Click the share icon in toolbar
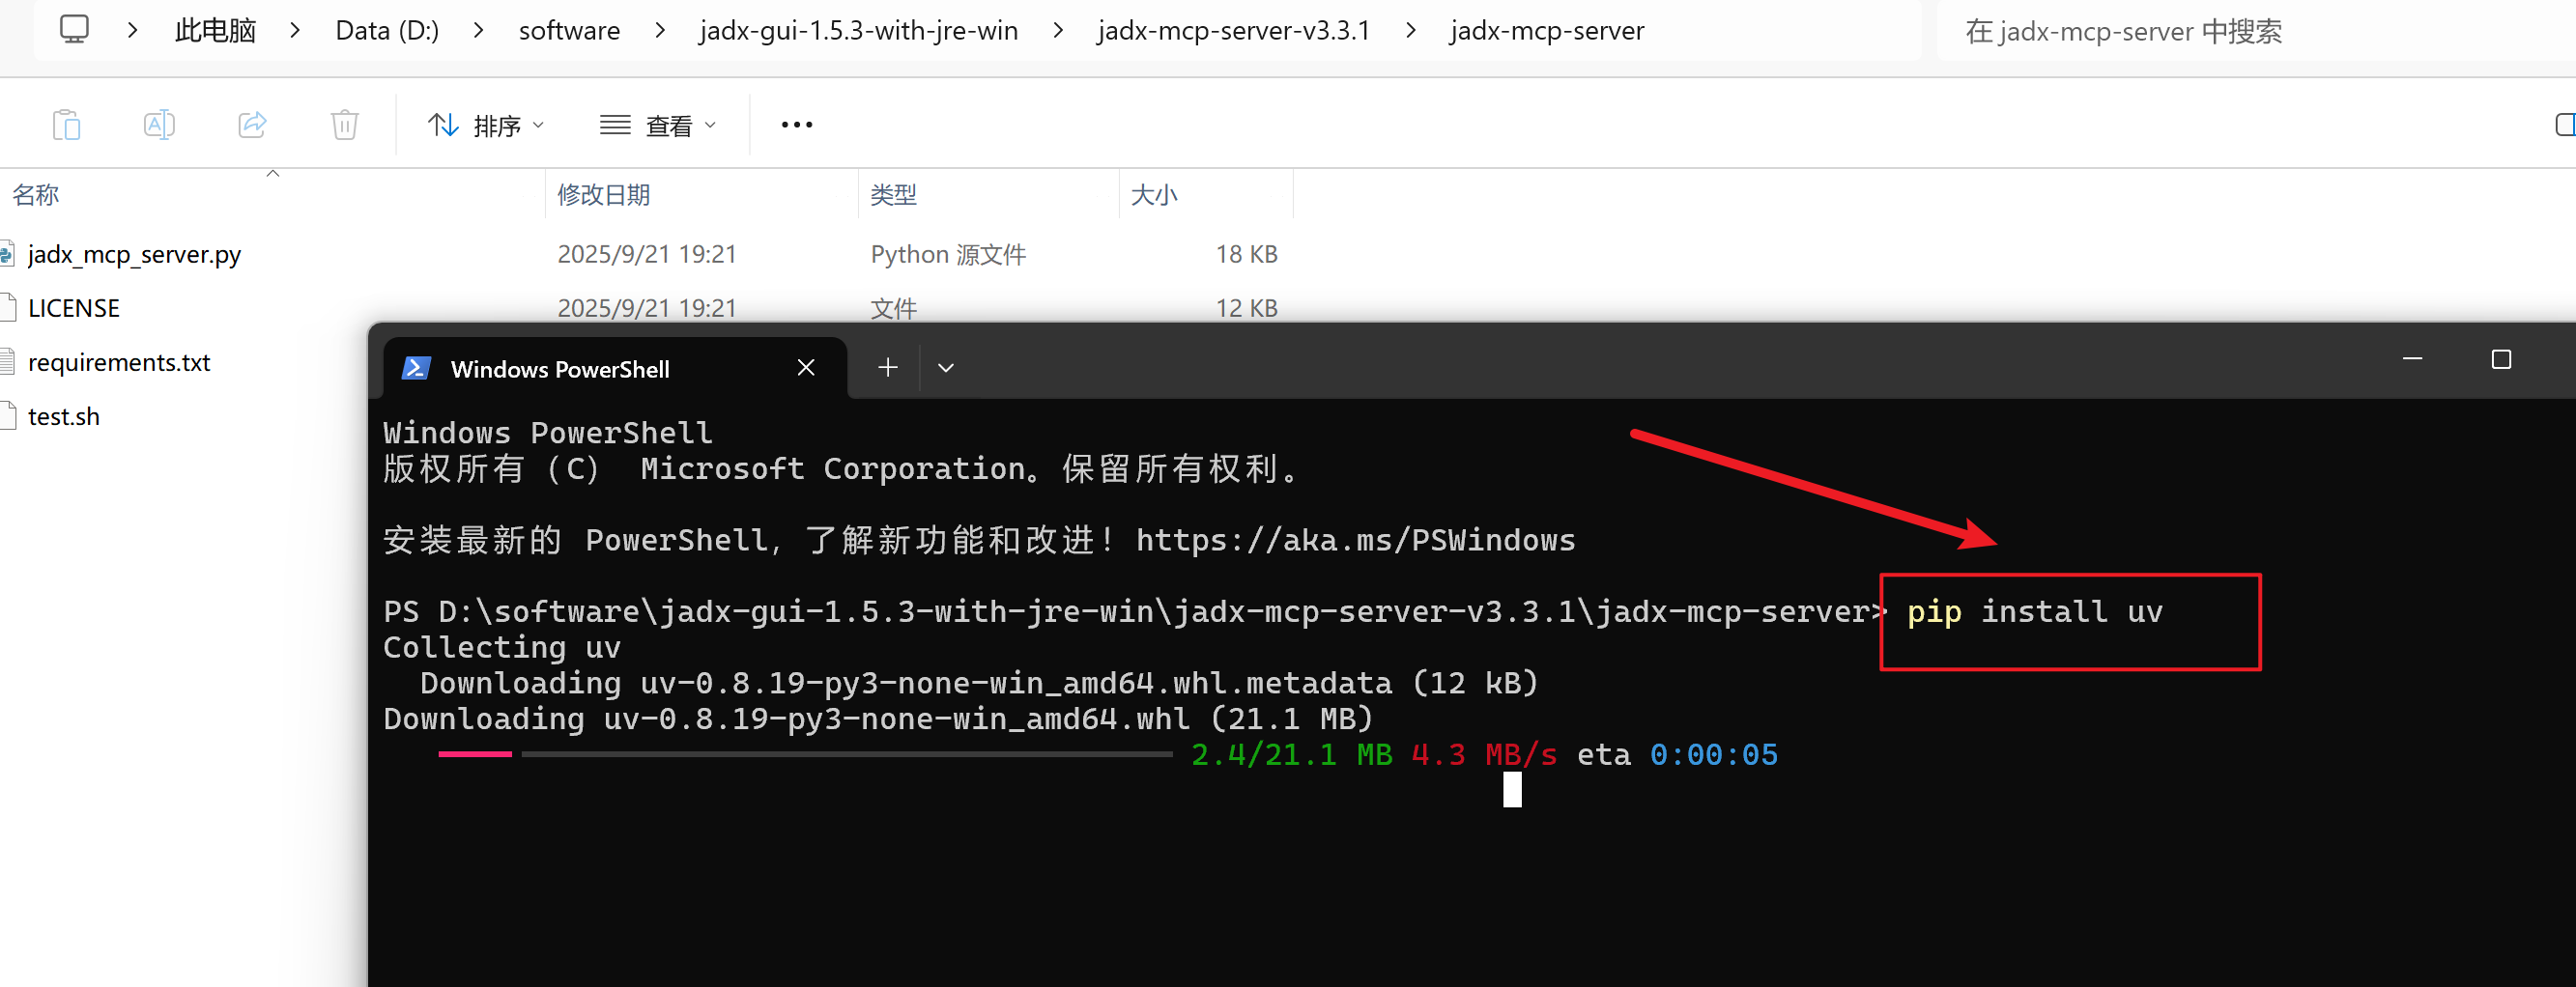 252,125
